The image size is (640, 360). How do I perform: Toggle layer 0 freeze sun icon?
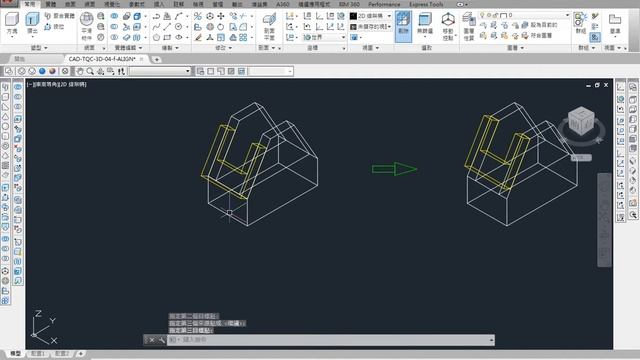[489, 15]
